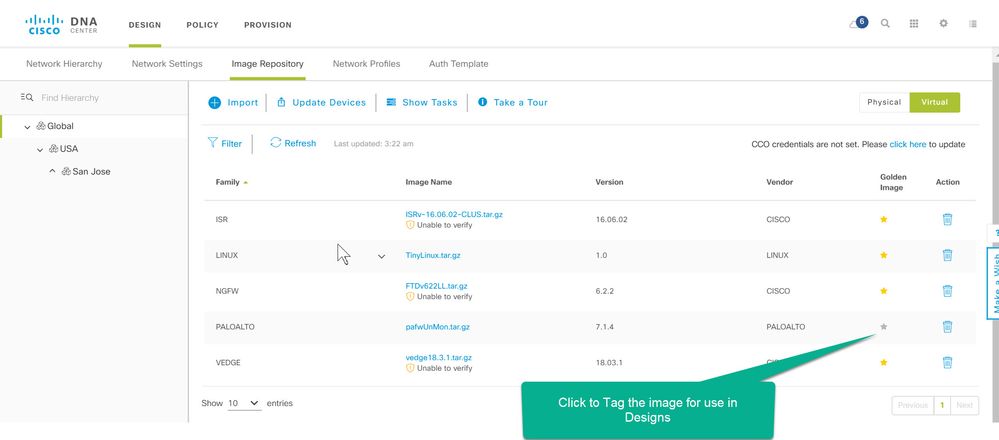Screen dimensions: 999x440
Task: Open the Cisco DNA Center home logo
Action: (61, 25)
